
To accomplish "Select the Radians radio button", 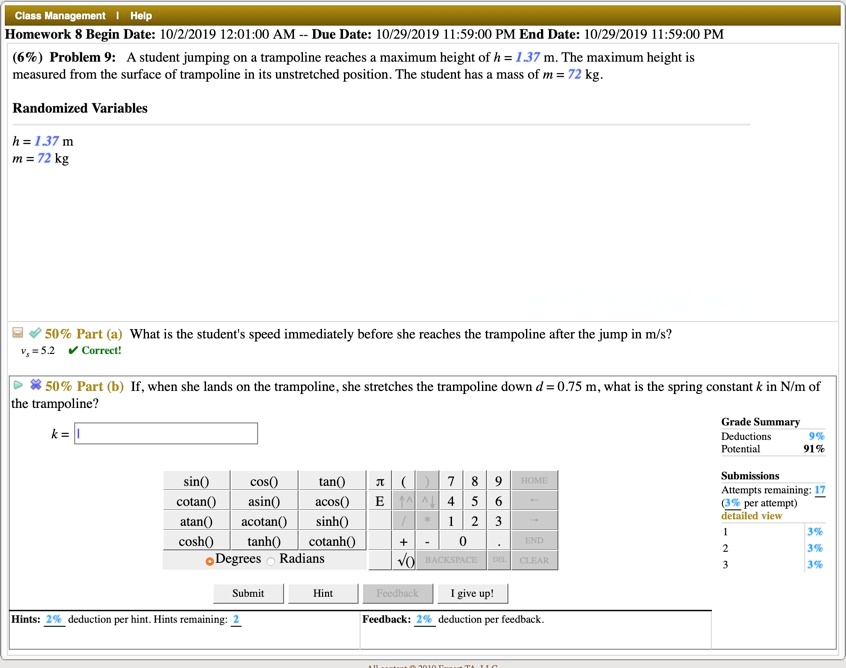I will 271,561.
